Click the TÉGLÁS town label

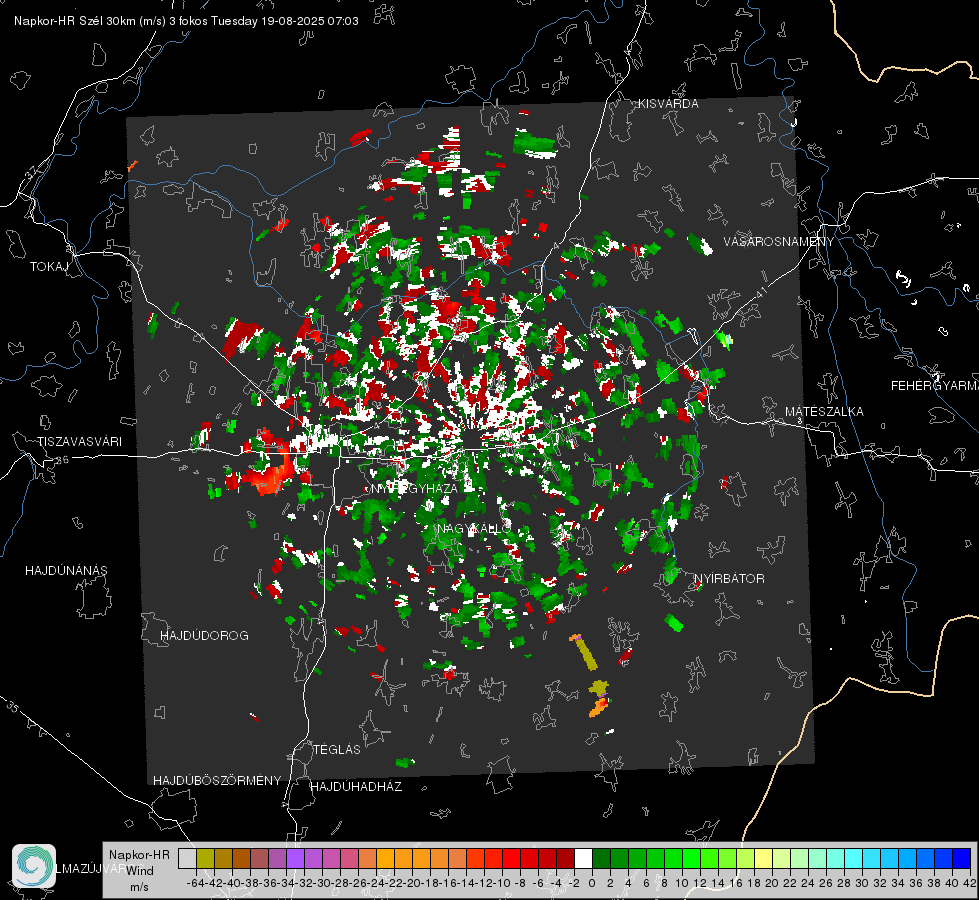pos(337,749)
